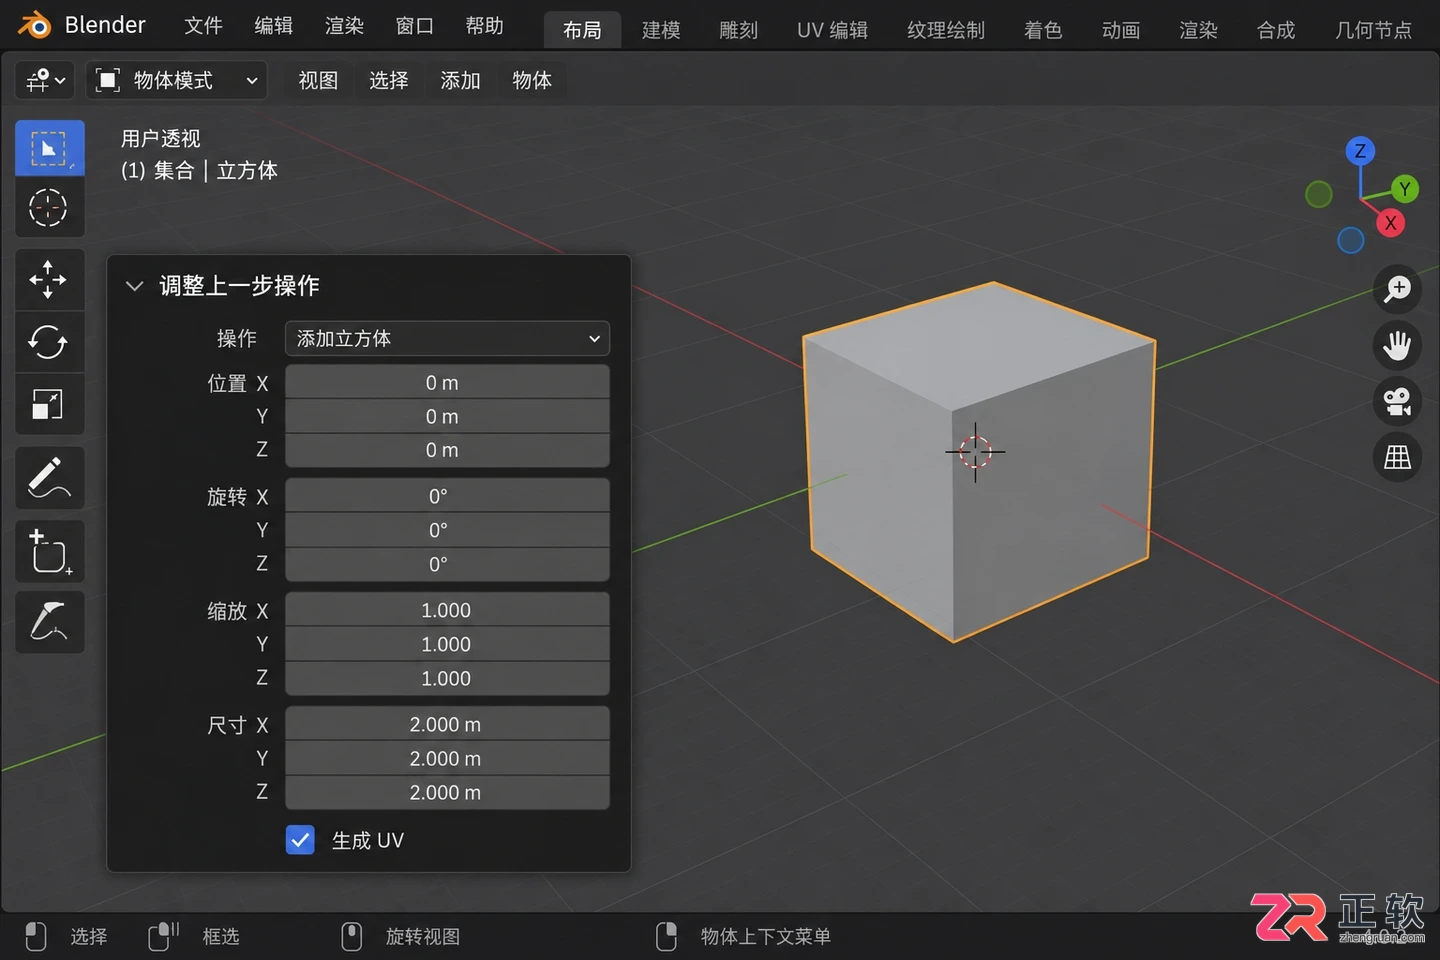Click the Blender logo icon
The image size is (1440, 960).
(34, 25)
